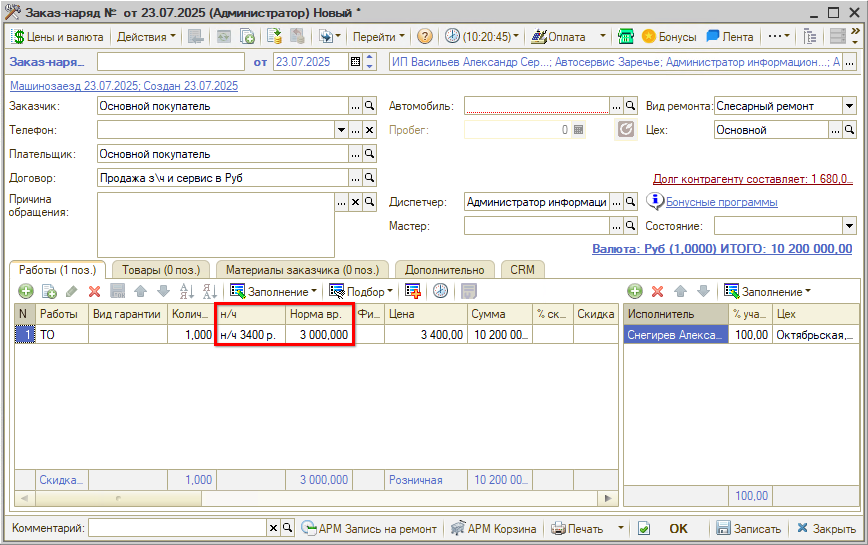Screen dimensions: 868x545
Task: Open the Действия menu
Action: [145, 36]
